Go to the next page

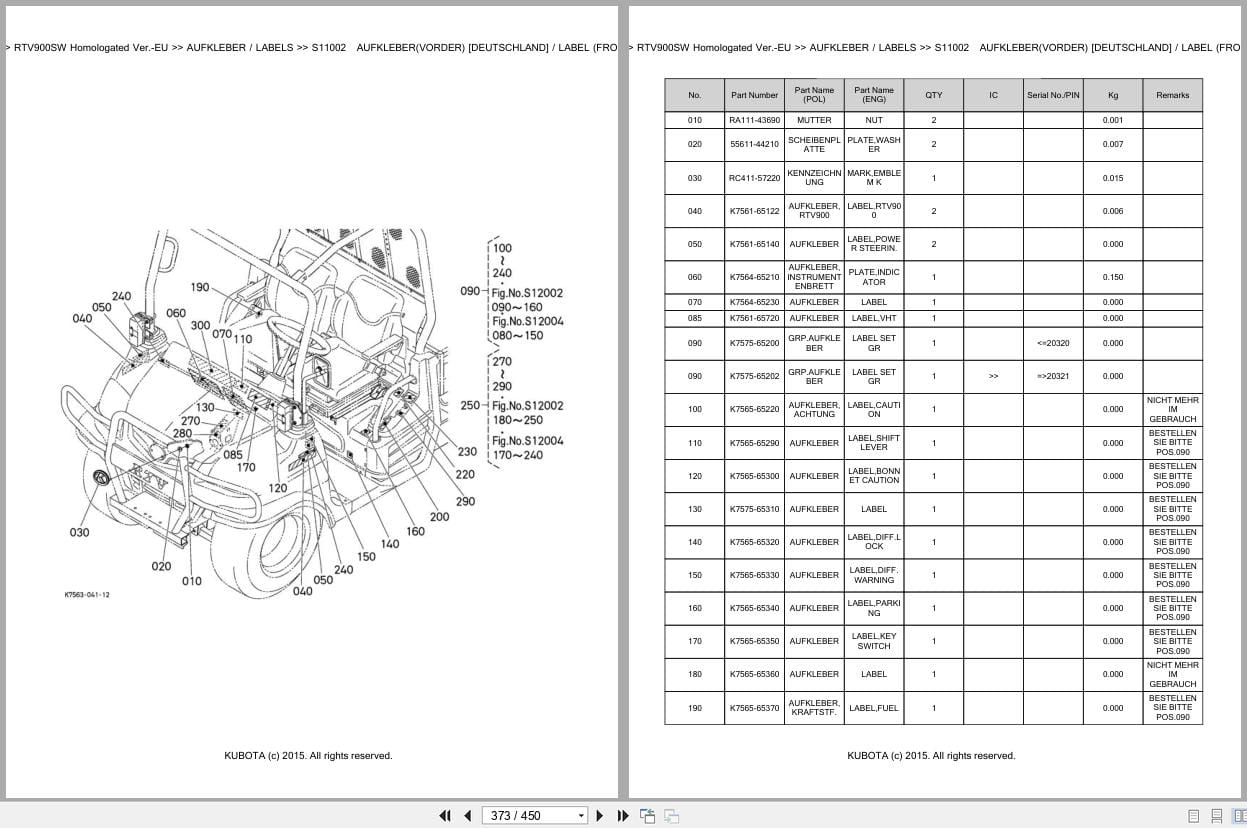[x=600, y=815]
